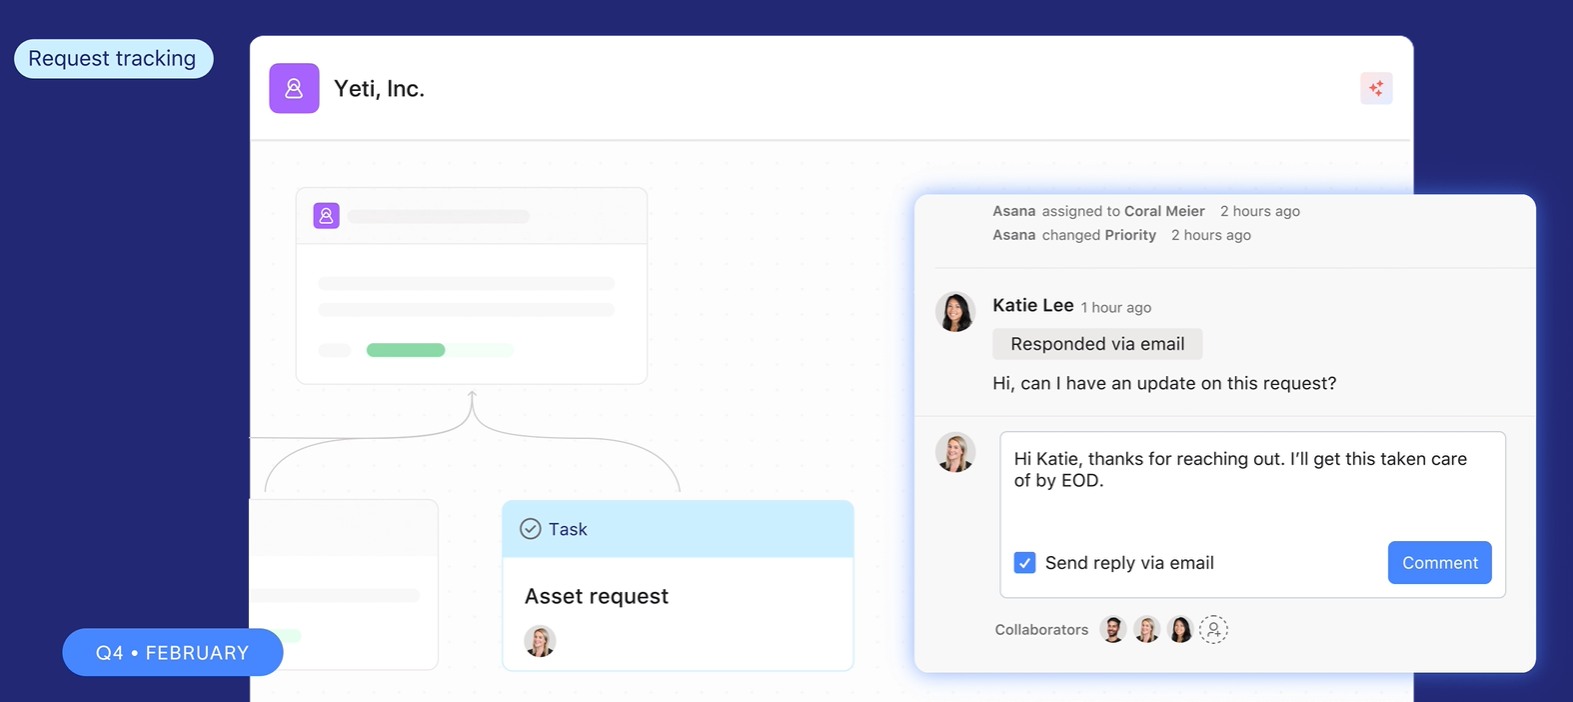Click the Comment button

1439,563
